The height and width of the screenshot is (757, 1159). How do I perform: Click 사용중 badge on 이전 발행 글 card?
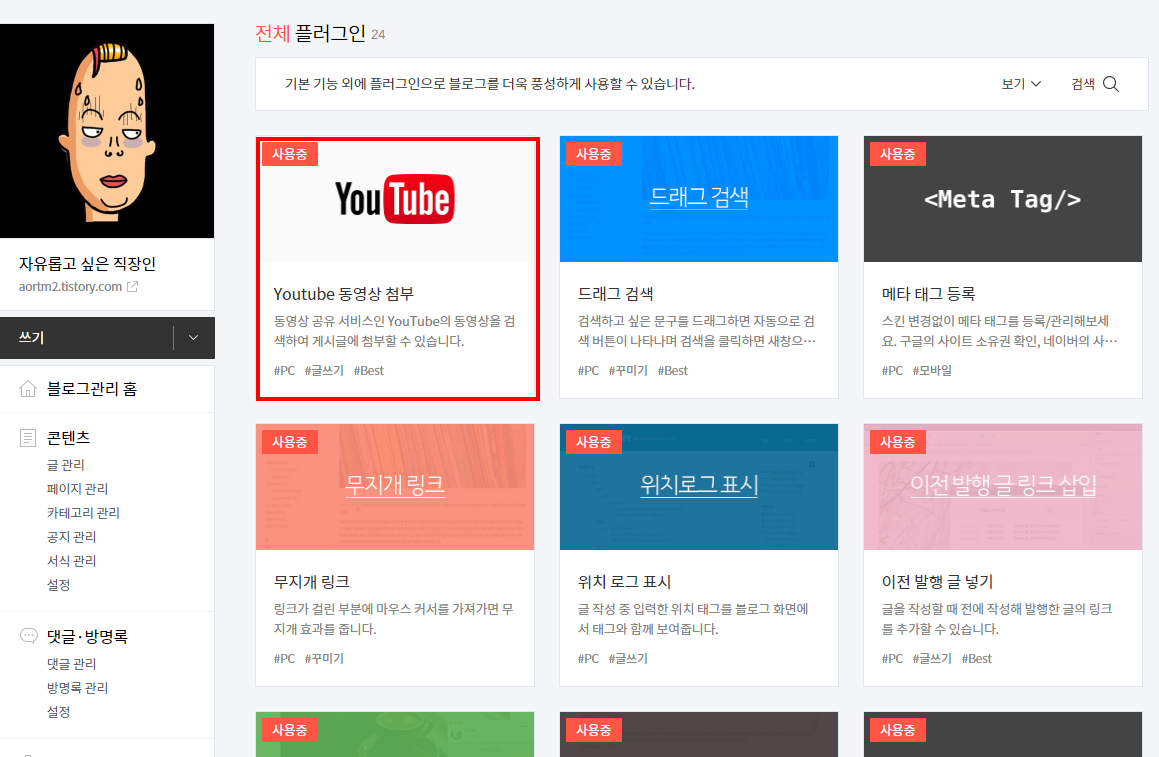click(x=898, y=442)
